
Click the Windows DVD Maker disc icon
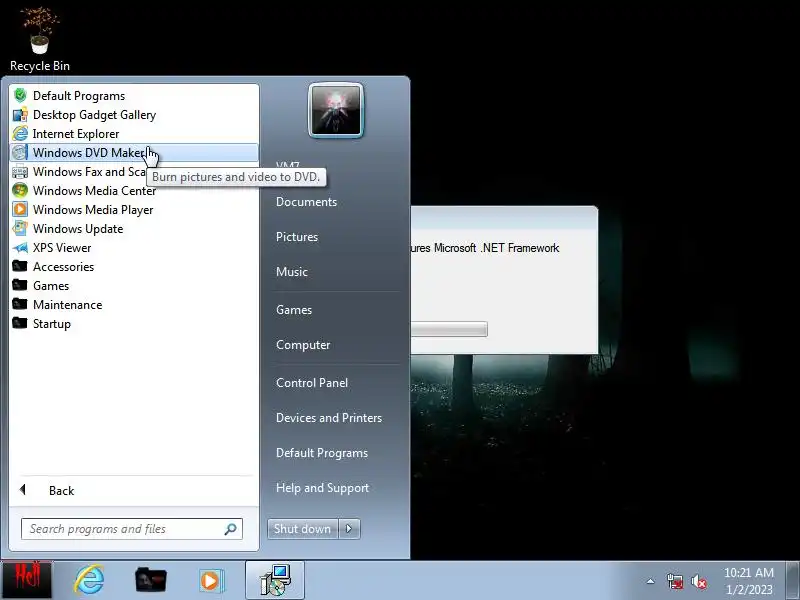20,153
